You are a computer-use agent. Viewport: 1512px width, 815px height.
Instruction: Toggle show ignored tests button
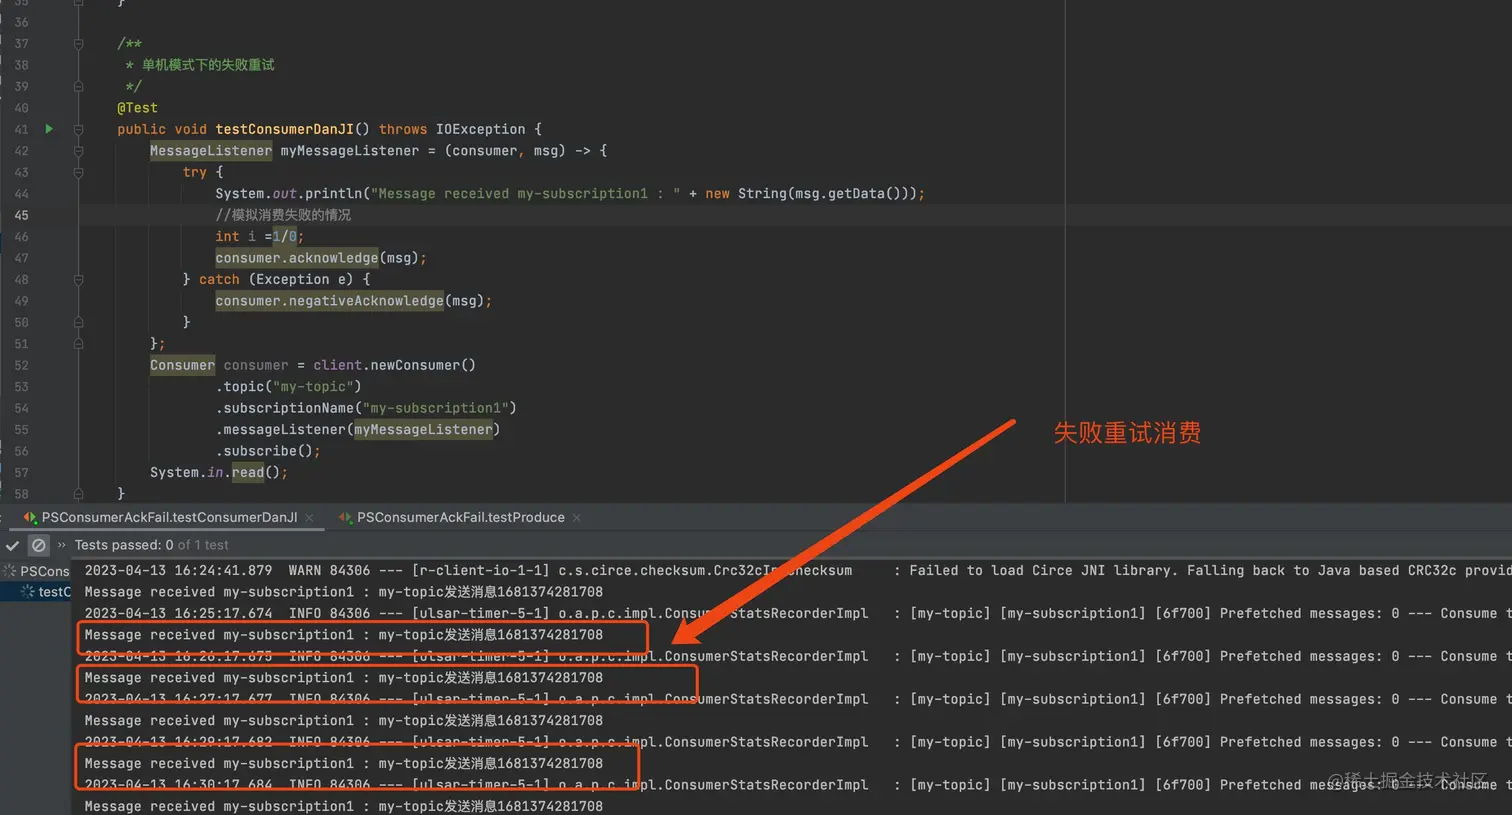pyautogui.click(x=38, y=545)
